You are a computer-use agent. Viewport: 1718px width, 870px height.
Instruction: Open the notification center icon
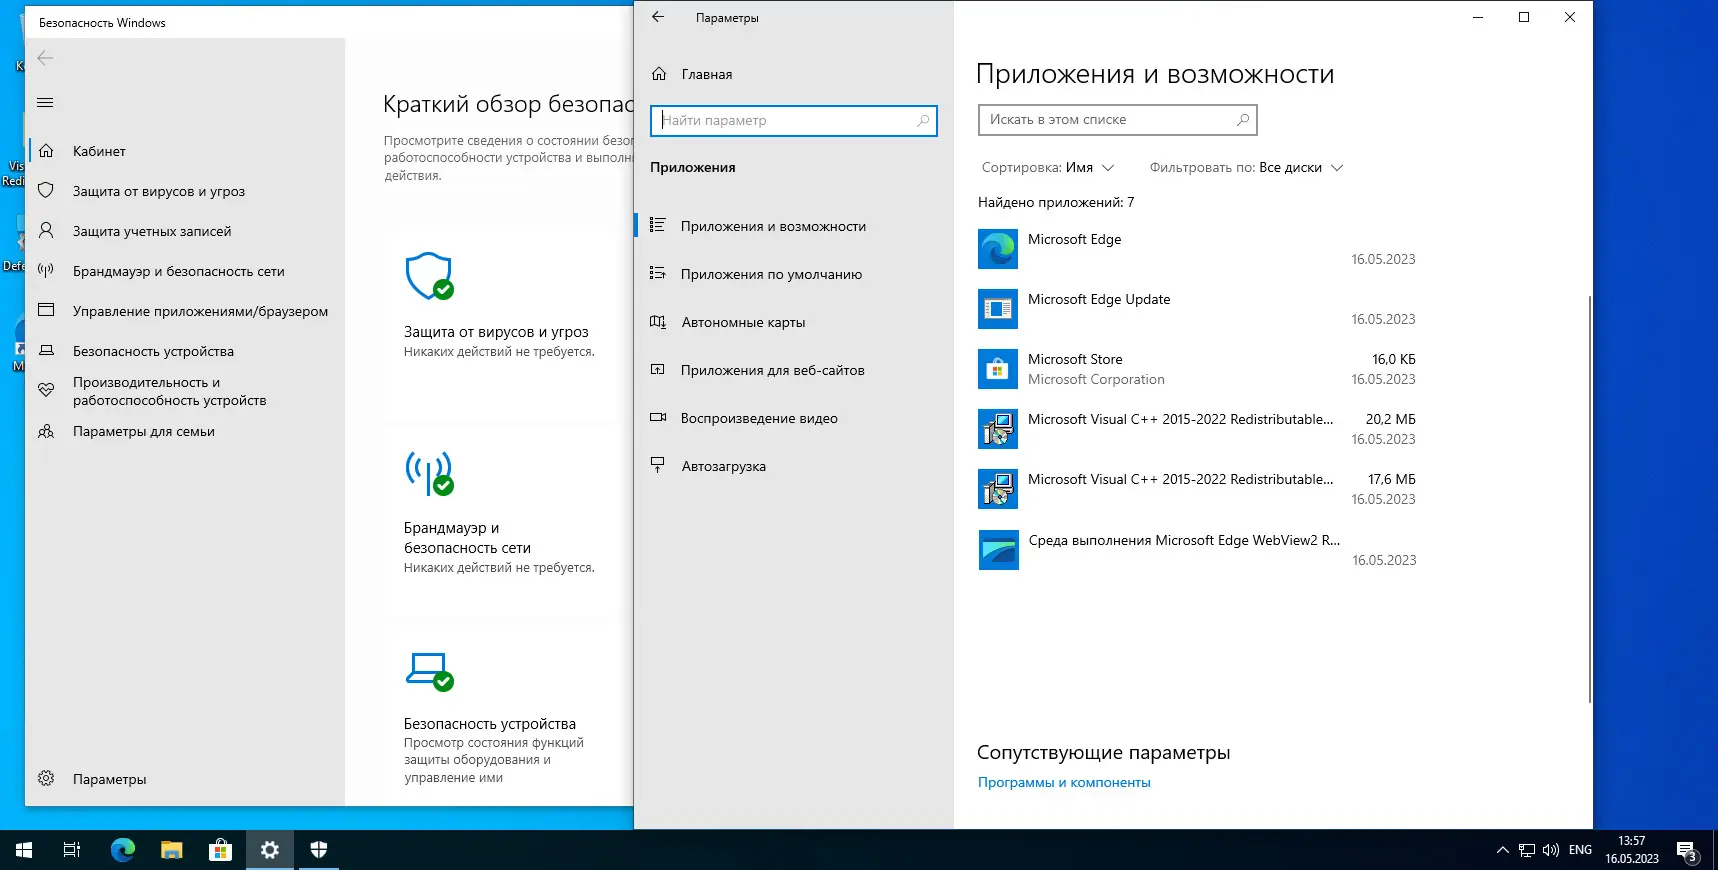1688,851
